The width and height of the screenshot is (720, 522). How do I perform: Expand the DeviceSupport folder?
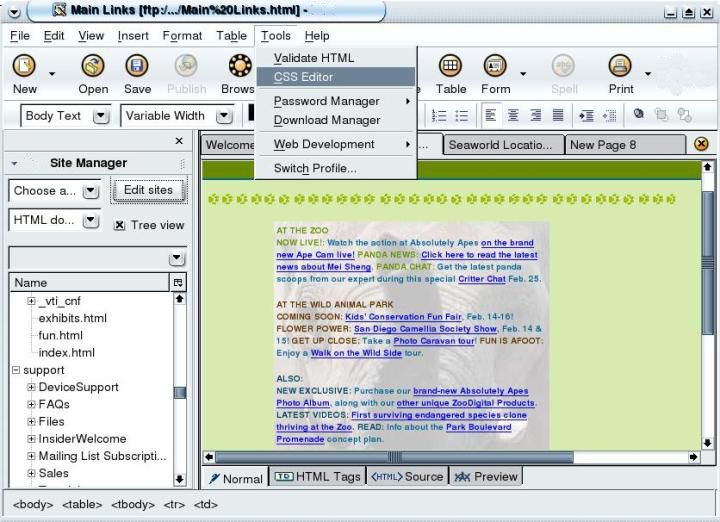click(x=31, y=387)
